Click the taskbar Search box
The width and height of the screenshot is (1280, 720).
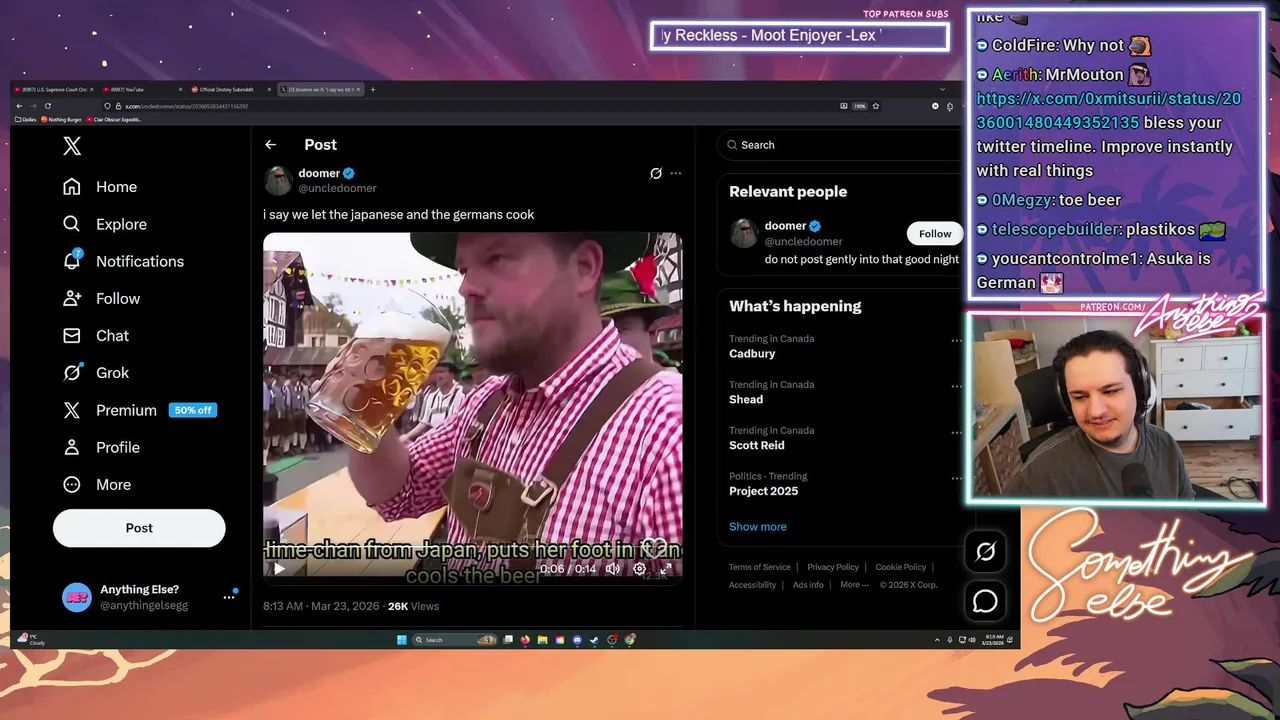(456, 640)
